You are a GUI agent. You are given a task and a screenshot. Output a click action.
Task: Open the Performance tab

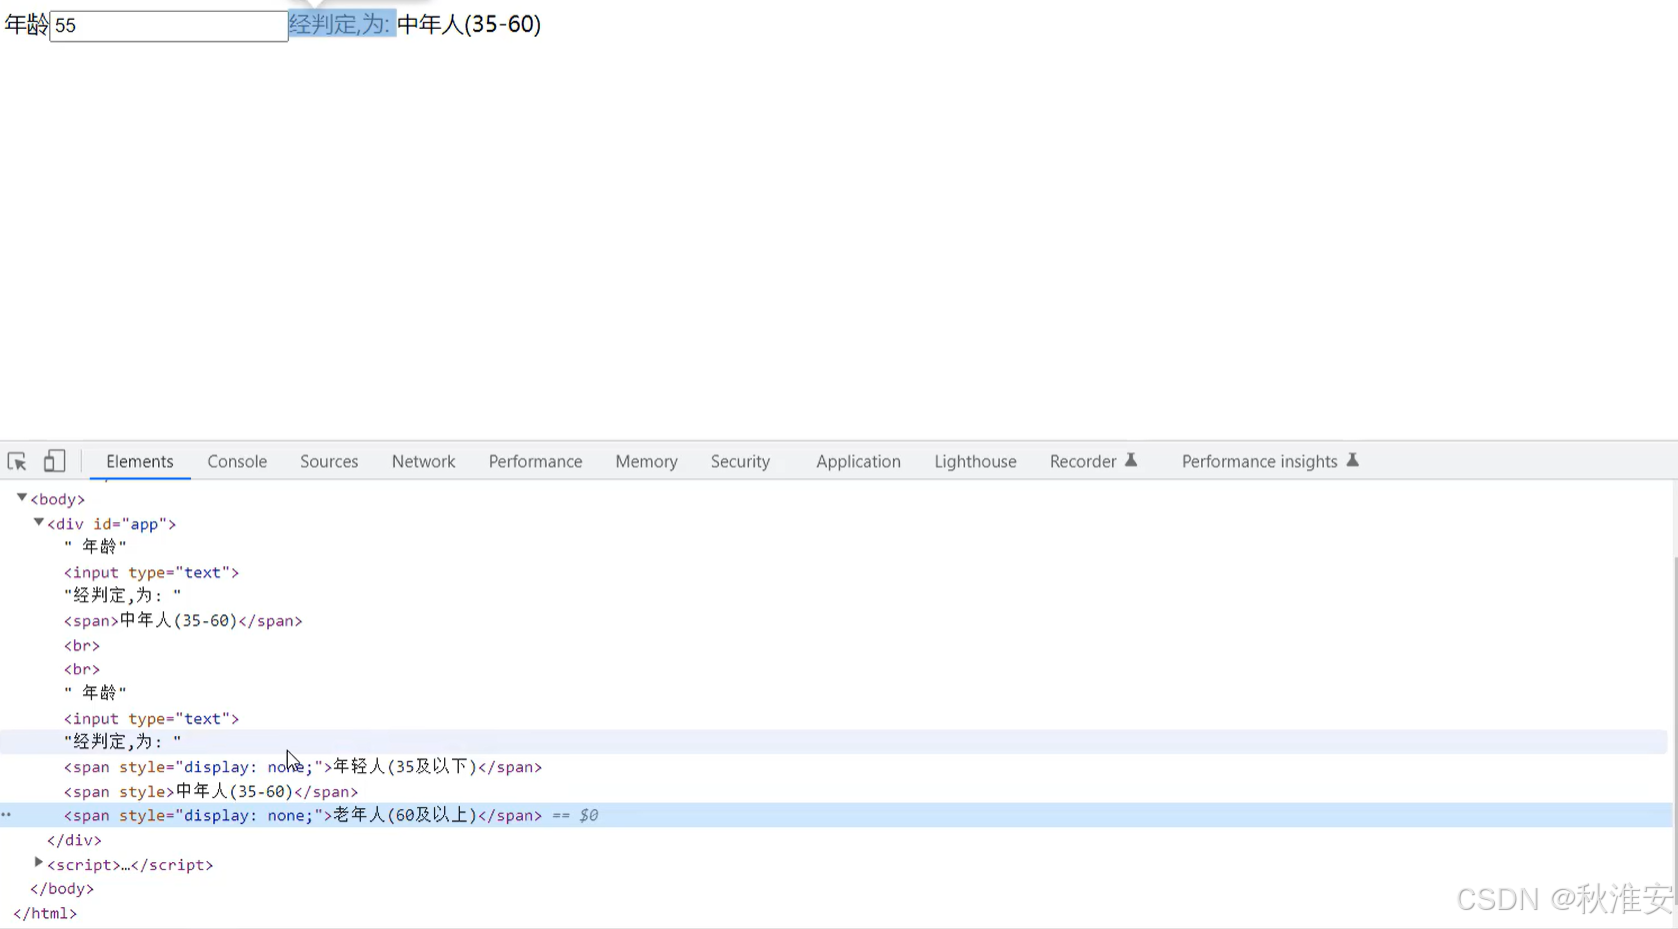(535, 461)
